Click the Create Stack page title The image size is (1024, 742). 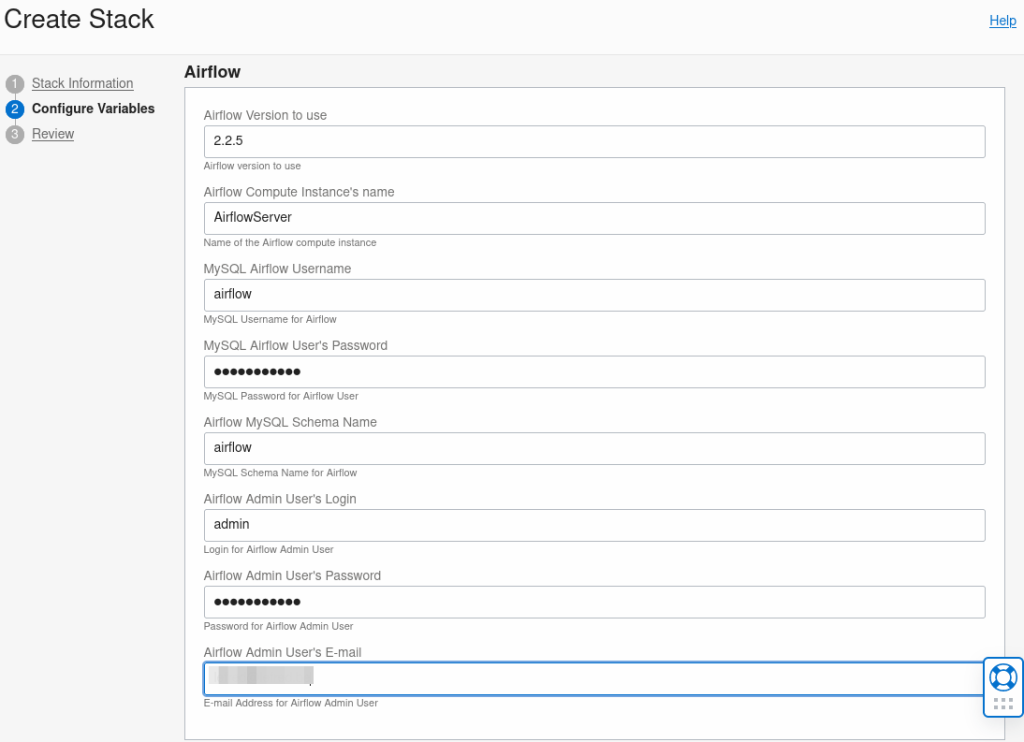(x=79, y=19)
